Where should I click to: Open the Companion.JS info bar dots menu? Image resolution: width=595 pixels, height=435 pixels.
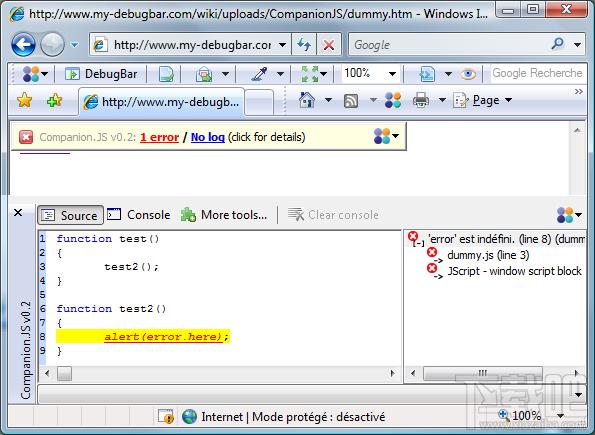click(386, 136)
